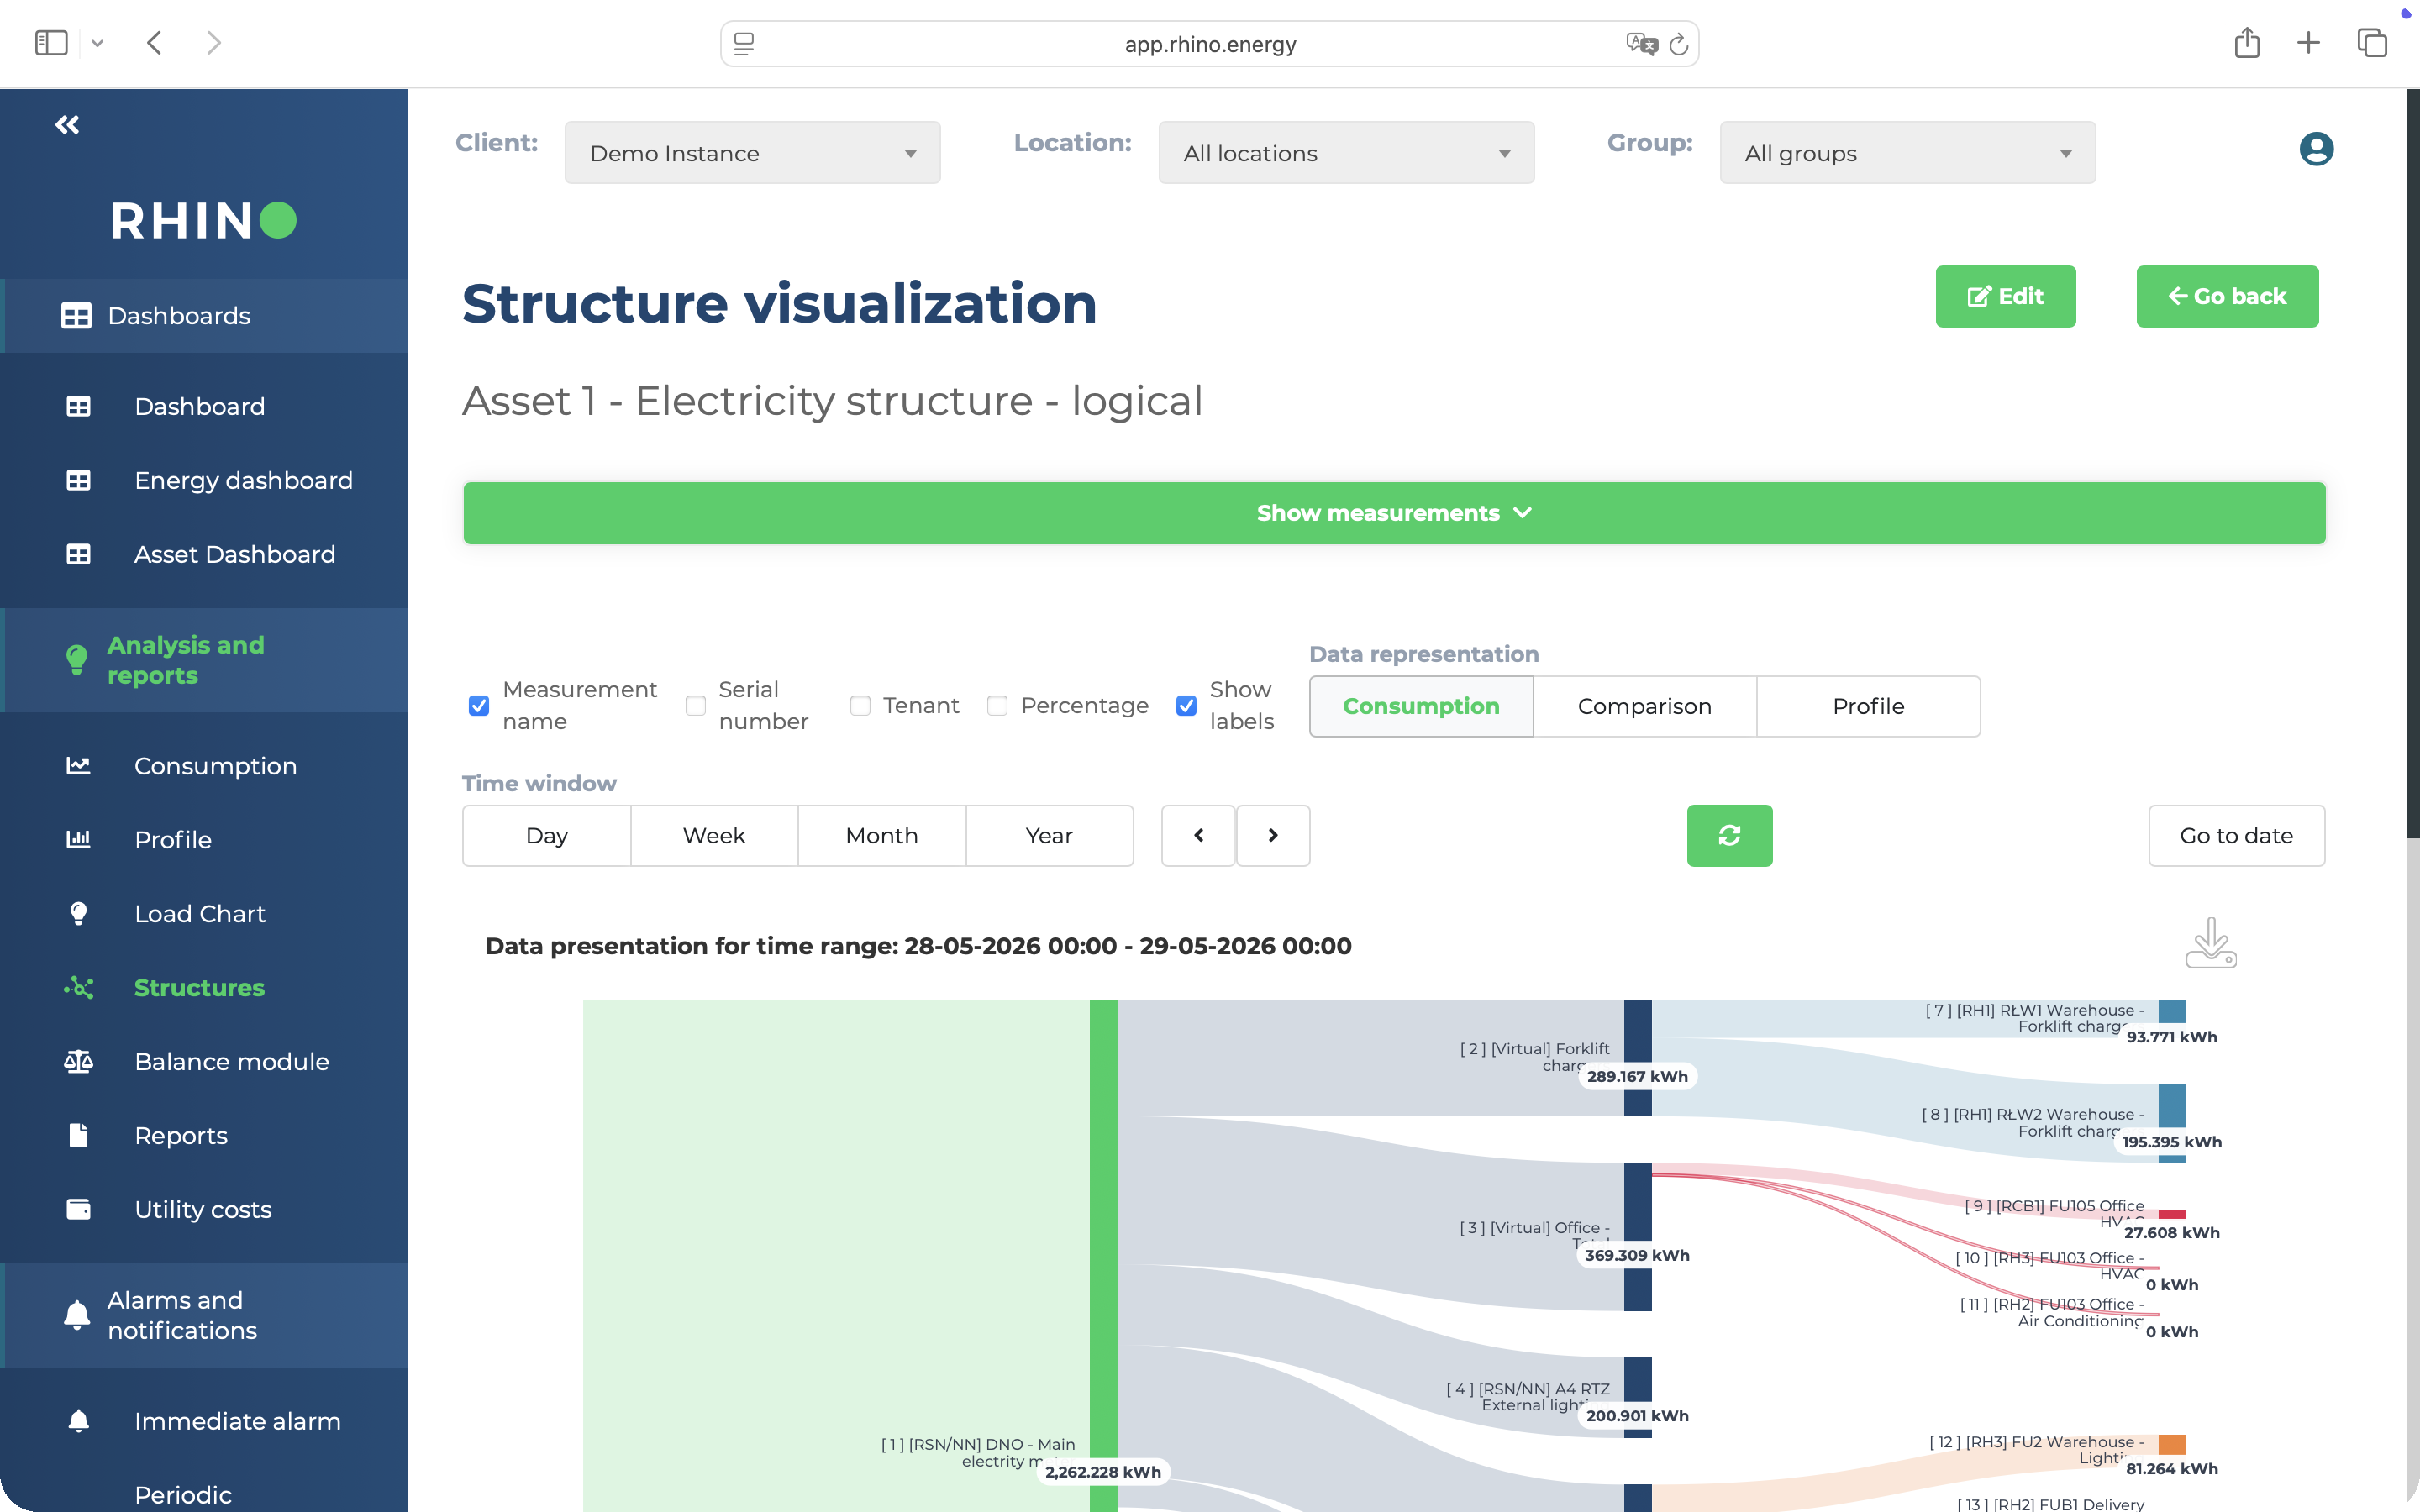Show Safari tab overview
Image resolution: width=2420 pixels, height=1512 pixels.
coord(2372,43)
